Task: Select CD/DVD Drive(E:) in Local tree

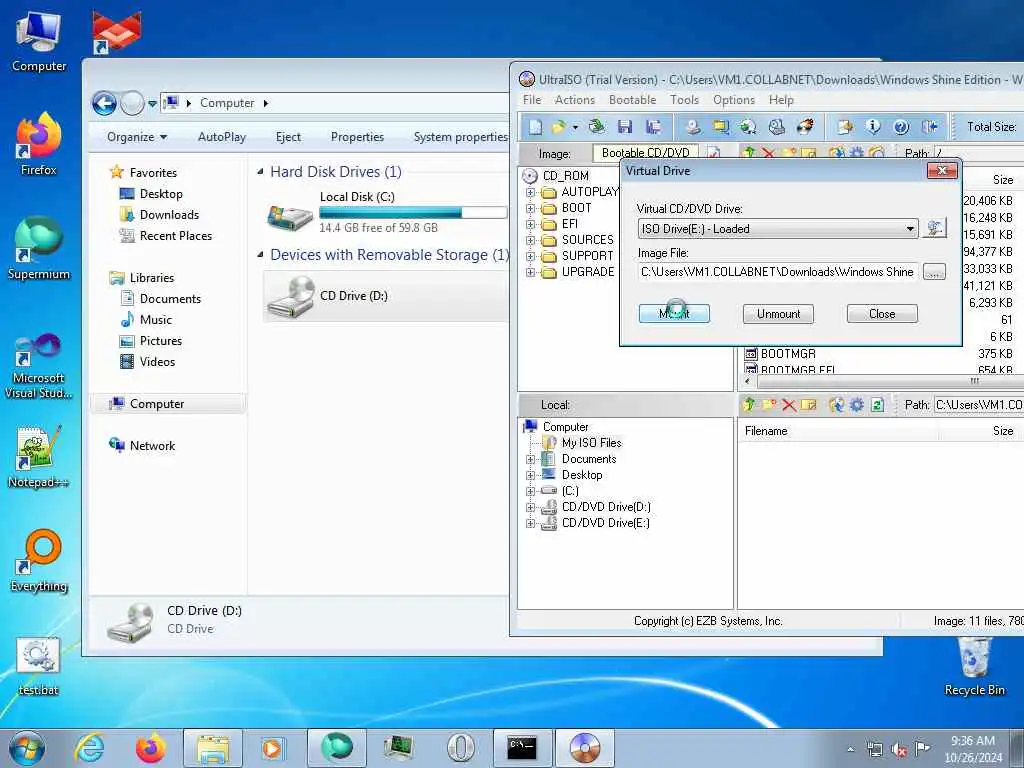Action: pyautogui.click(x=605, y=523)
